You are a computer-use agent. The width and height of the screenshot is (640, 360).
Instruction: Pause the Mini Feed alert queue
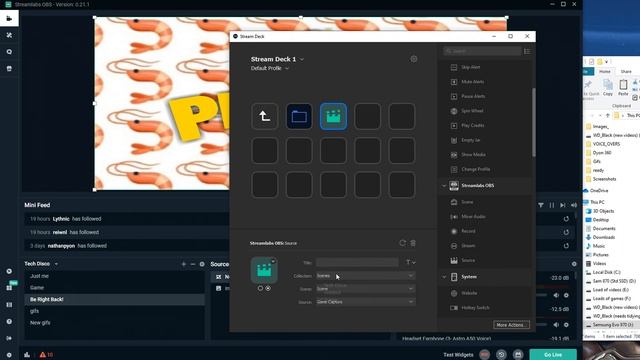tap(552, 205)
